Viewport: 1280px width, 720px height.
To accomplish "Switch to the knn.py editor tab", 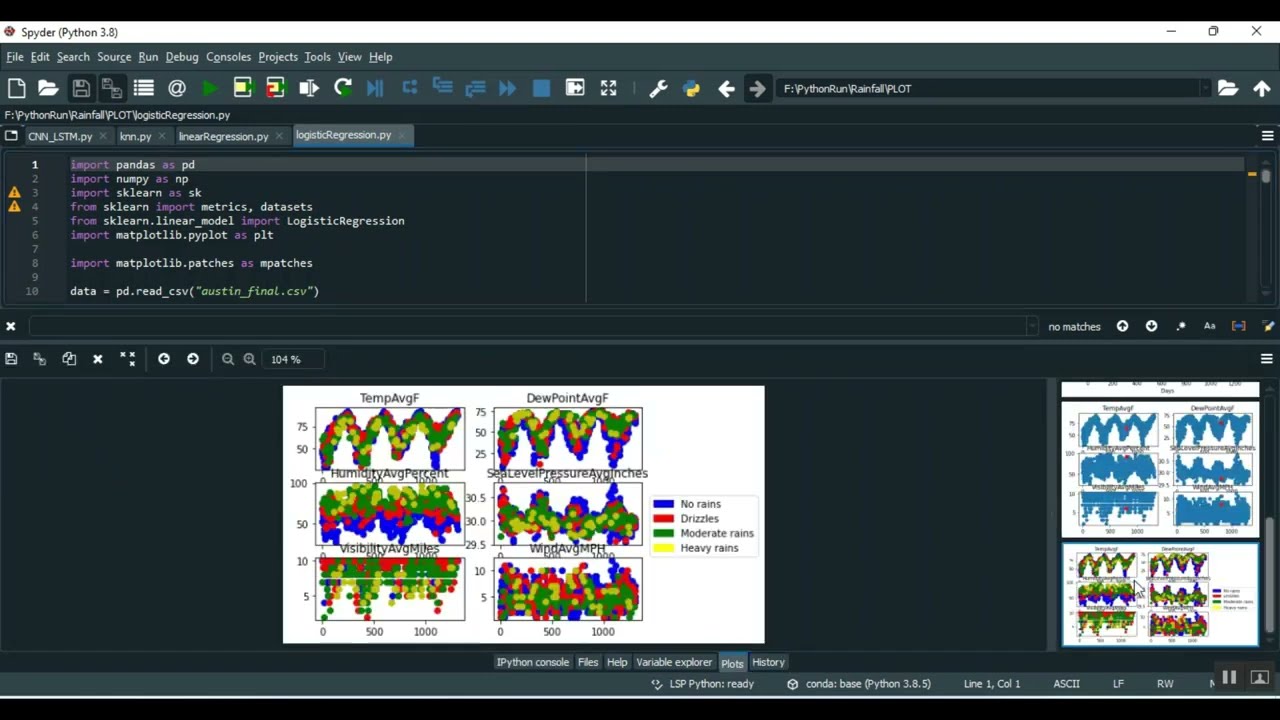I will click(135, 136).
